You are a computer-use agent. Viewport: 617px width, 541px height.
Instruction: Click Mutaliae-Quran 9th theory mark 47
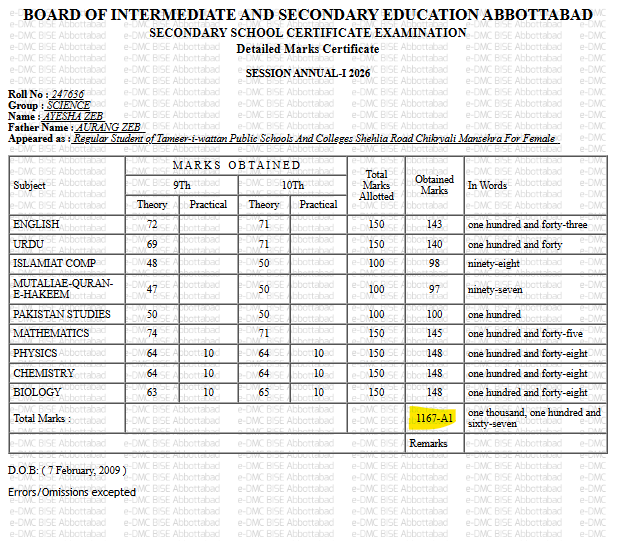[x=152, y=289]
